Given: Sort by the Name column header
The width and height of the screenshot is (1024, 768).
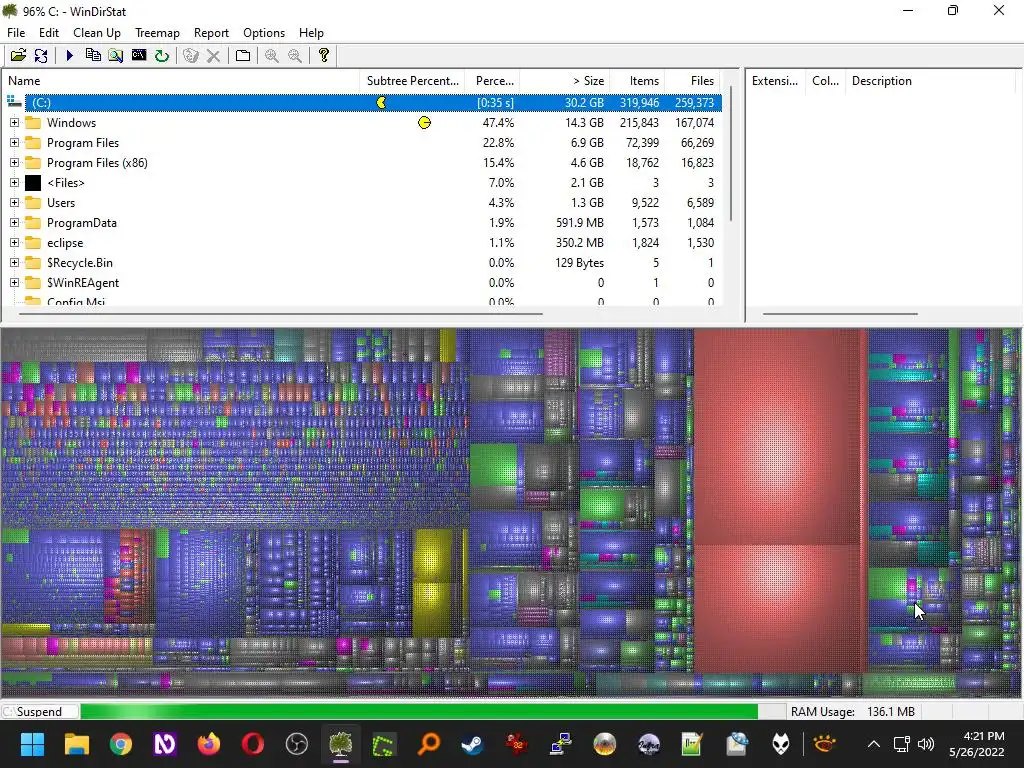Looking at the screenshot, I should (x=181, y=81).
